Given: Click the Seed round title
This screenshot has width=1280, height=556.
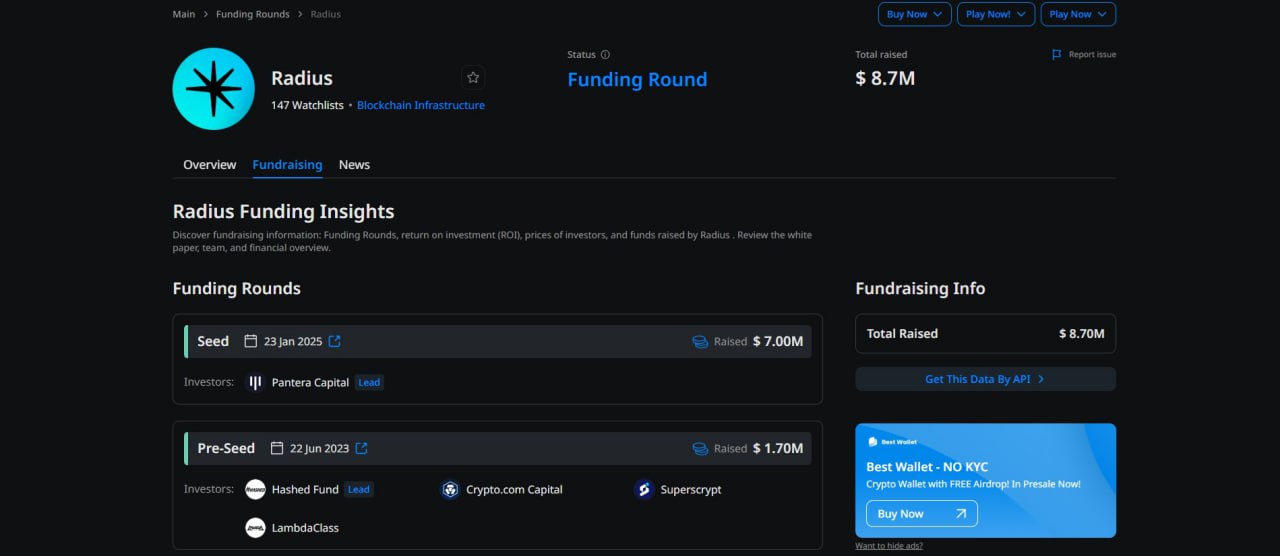Looking at the screenshot, I should (213, 341).
